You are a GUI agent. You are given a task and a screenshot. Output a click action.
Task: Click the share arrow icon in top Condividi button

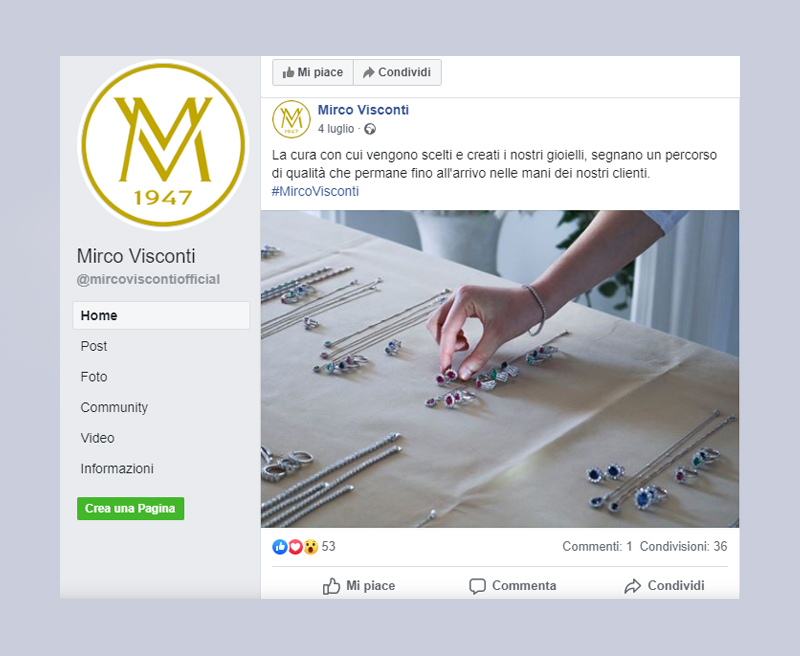click(368, 72)
